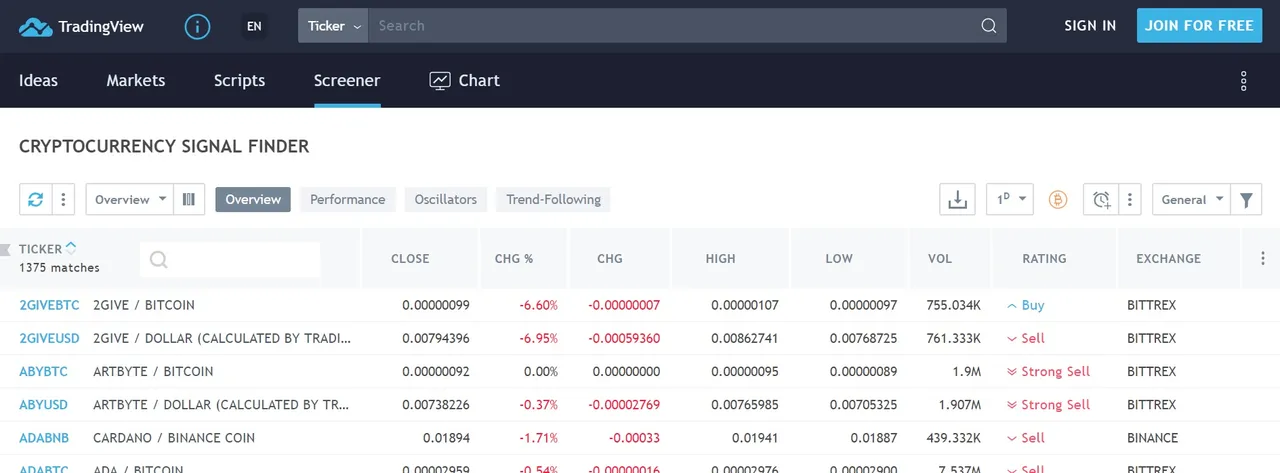The image size is (1280, 473).
Task: Open the General filter dropdown
Action: pos(1192,200)
